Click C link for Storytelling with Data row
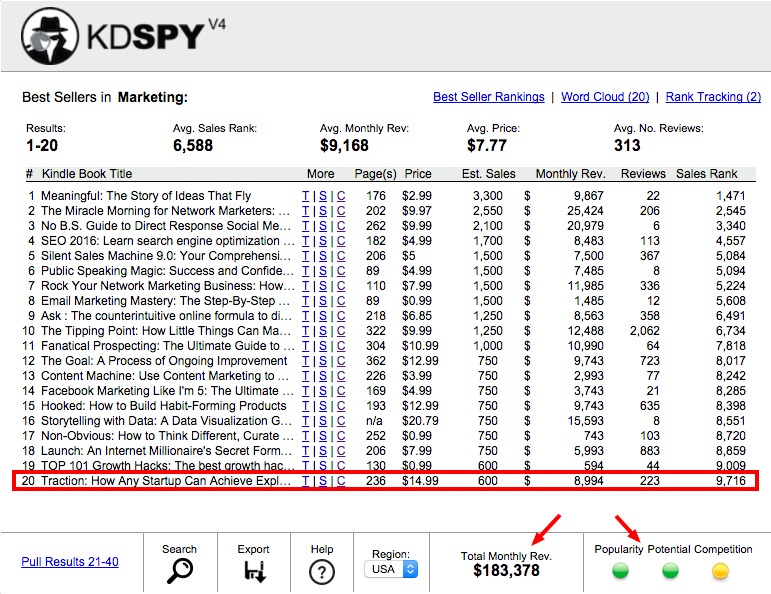Viewport: 771px width, 594px height. click(341, 421)
